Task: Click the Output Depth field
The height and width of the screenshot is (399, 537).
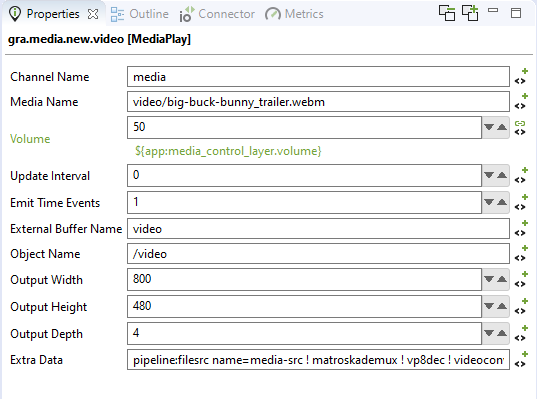Action: [304, 334]
